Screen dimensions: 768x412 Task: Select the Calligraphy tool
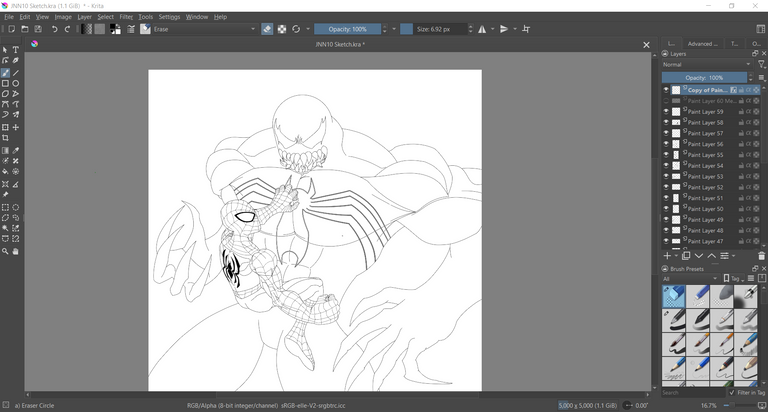tap(16, 61)
